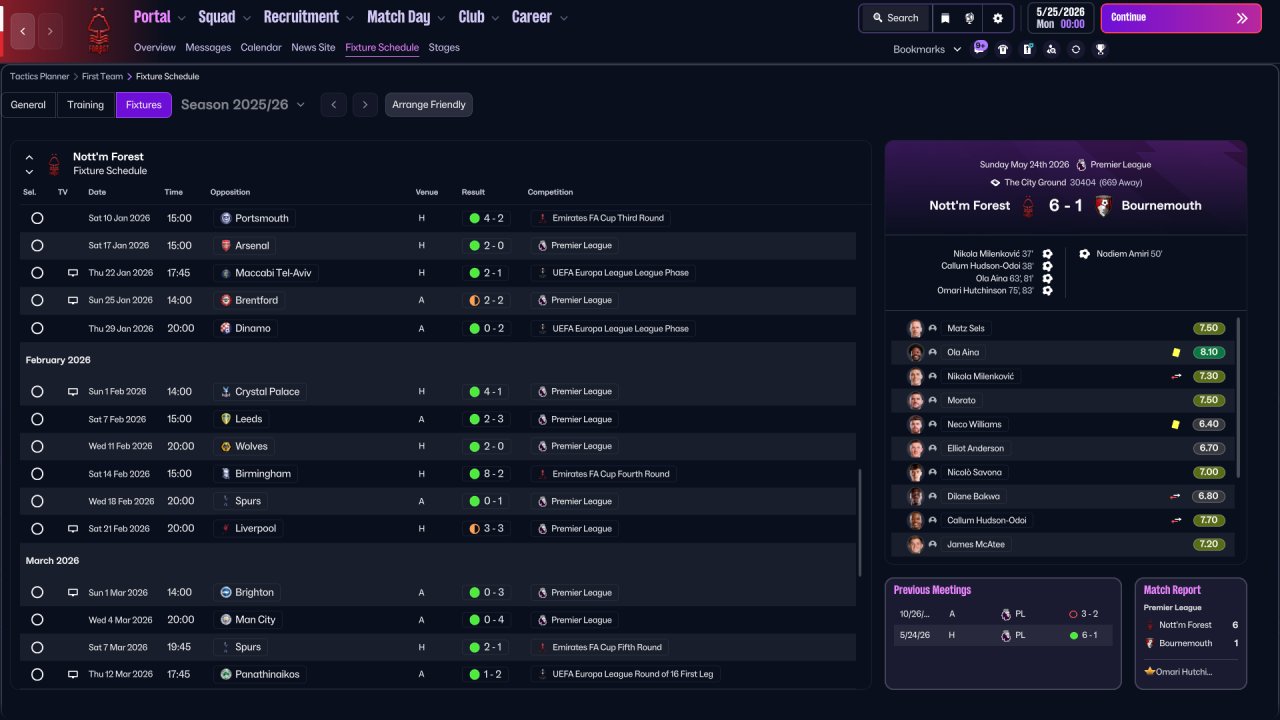This screenshot has width=1280, height=720.
Task: Click the Portsmouth club badge
Action: click(x=225, y=218)
